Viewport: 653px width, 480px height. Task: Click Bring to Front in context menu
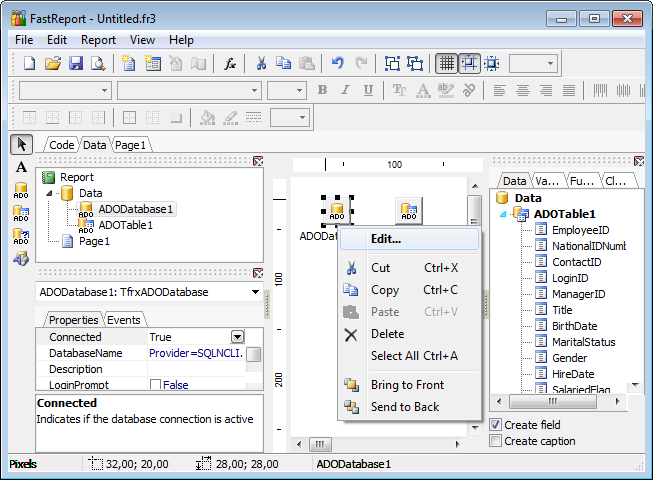(x=407, y=385)
